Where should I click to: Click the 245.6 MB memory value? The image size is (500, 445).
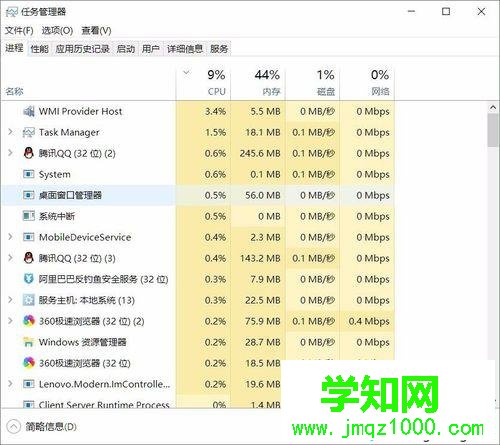point(260,153)
